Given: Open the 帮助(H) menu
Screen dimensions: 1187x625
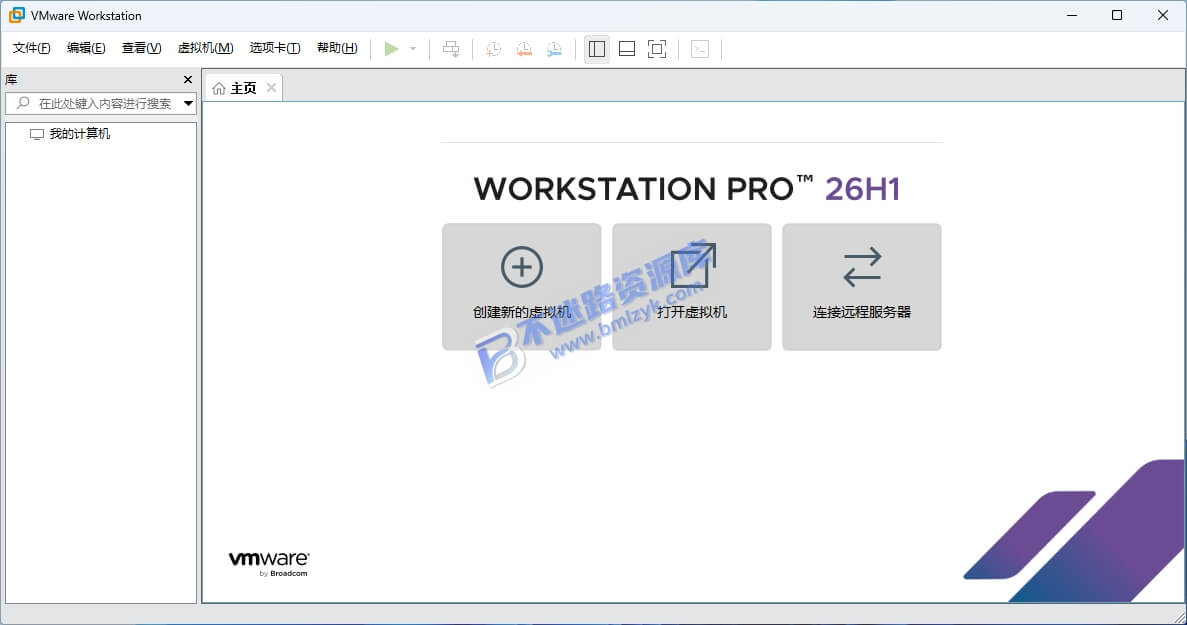Looking at the screenshot, I should (337, 48).
